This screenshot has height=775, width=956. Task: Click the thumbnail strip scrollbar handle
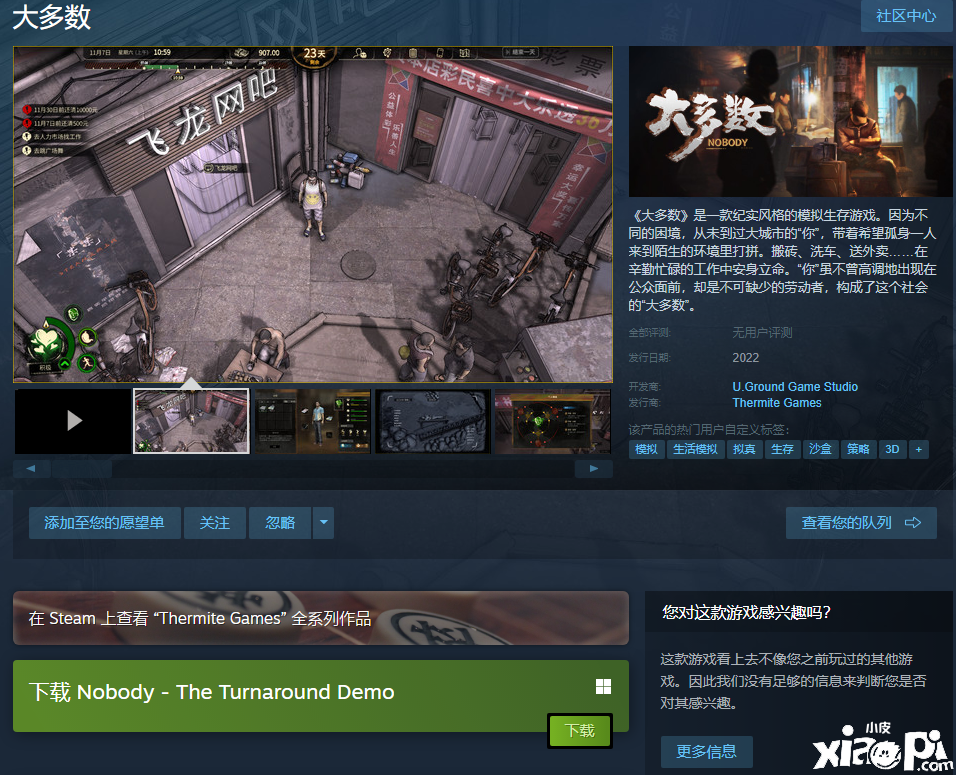82,469
